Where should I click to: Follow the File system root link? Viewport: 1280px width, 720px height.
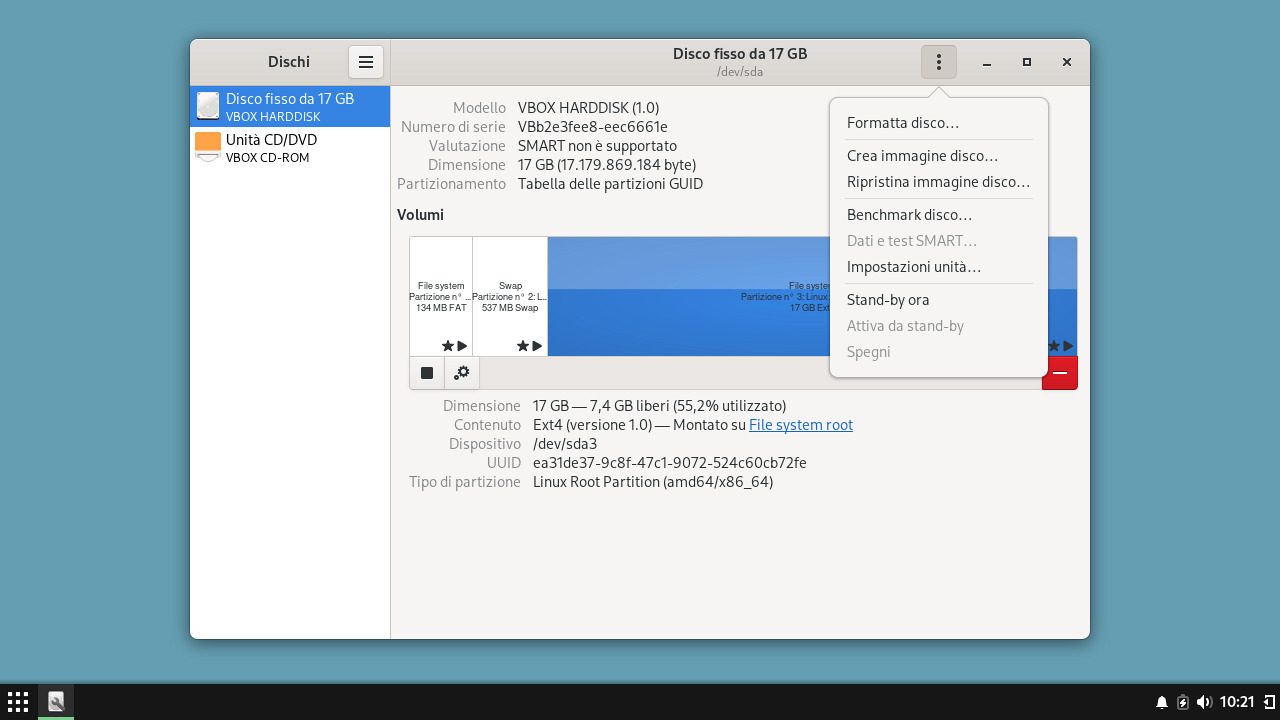[800, 425]
